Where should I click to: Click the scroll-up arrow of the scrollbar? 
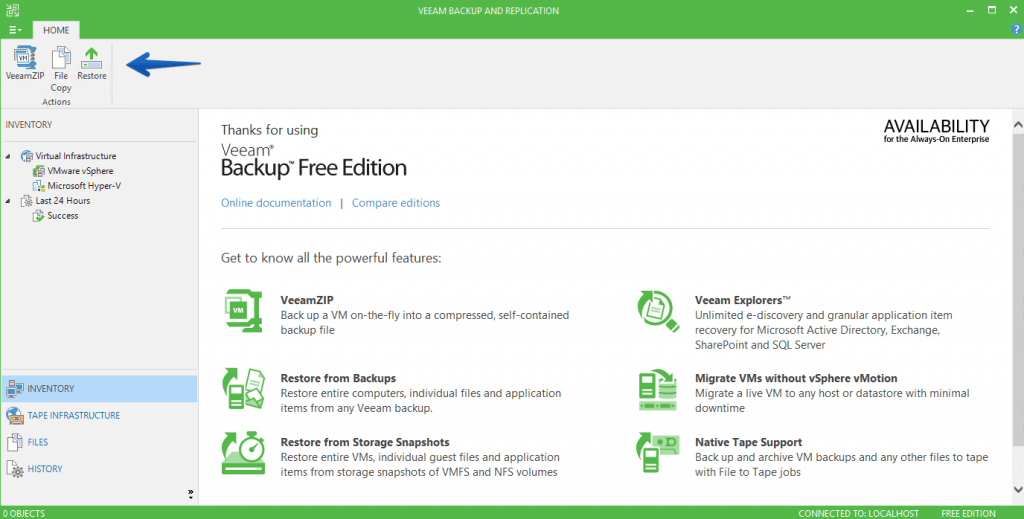coord(1017,125)
